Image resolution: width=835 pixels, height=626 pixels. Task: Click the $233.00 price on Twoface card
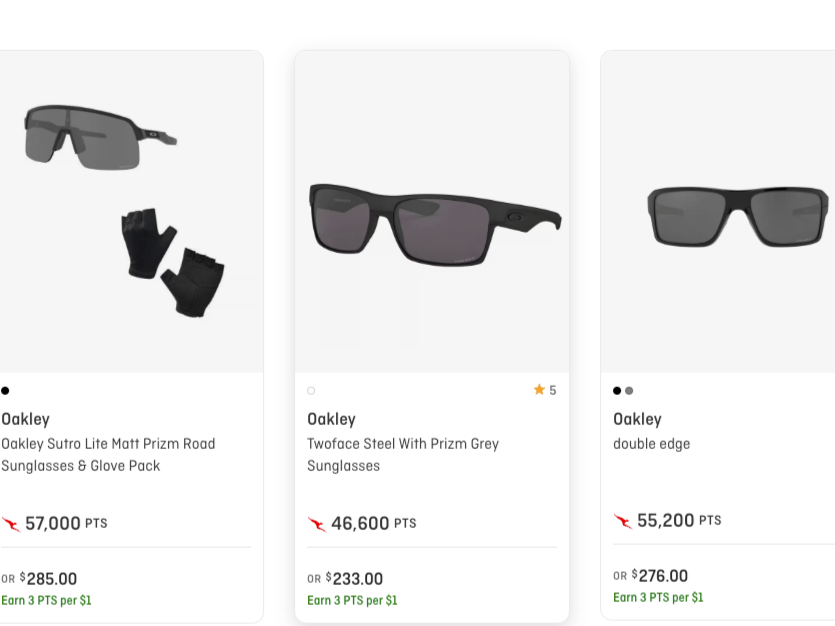pyautogui.click(x=354, y=579)
